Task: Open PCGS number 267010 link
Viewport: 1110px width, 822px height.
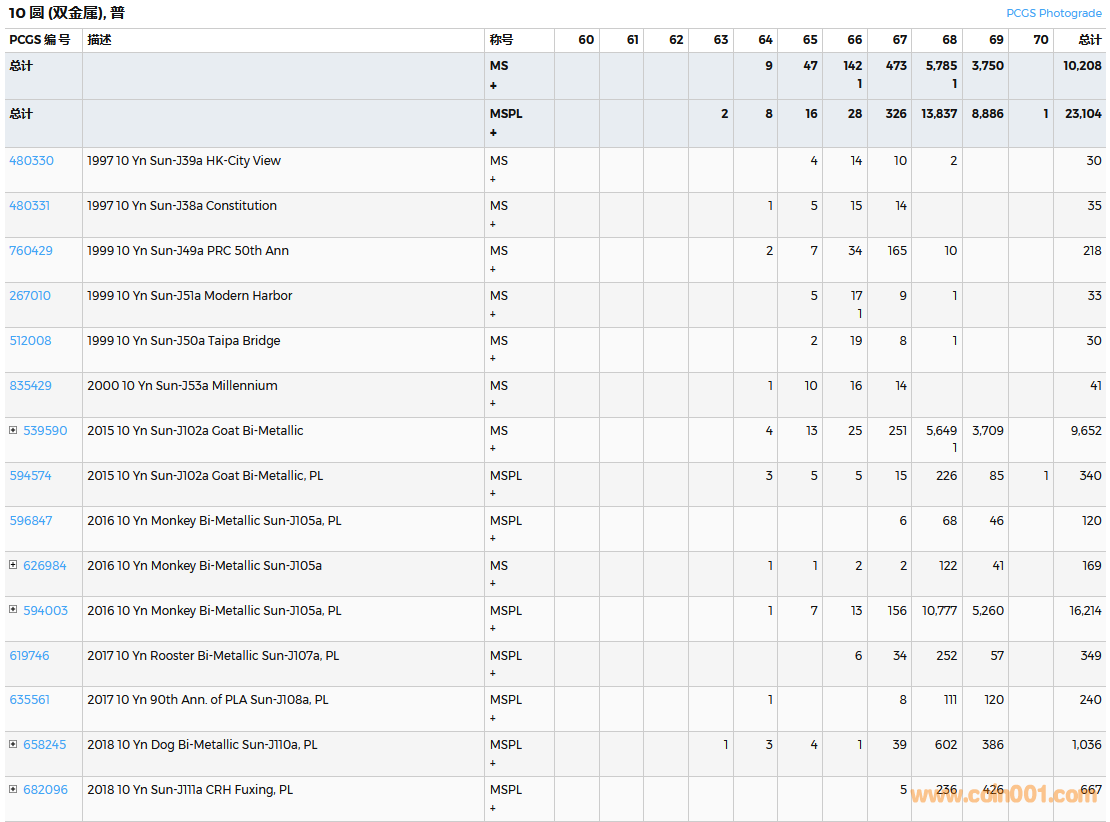Action: pos(30,296)
